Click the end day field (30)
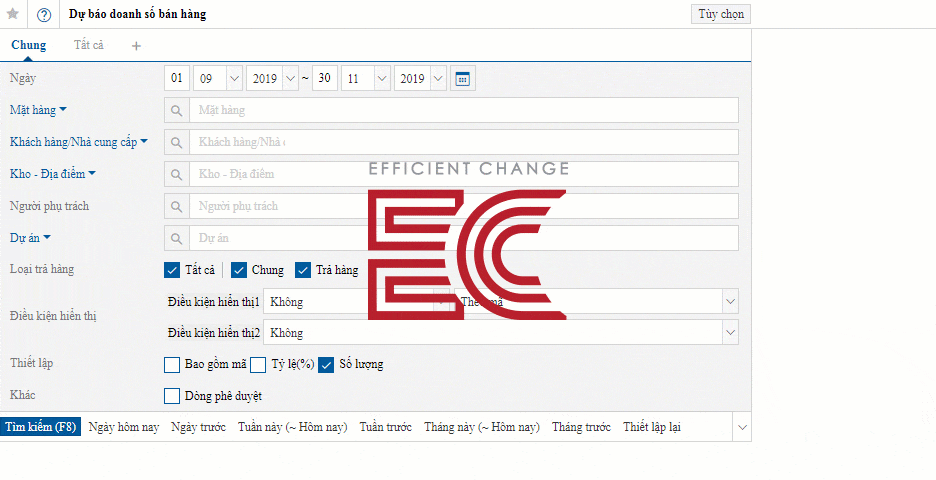The image size is (936, 480). click(325, 79)
